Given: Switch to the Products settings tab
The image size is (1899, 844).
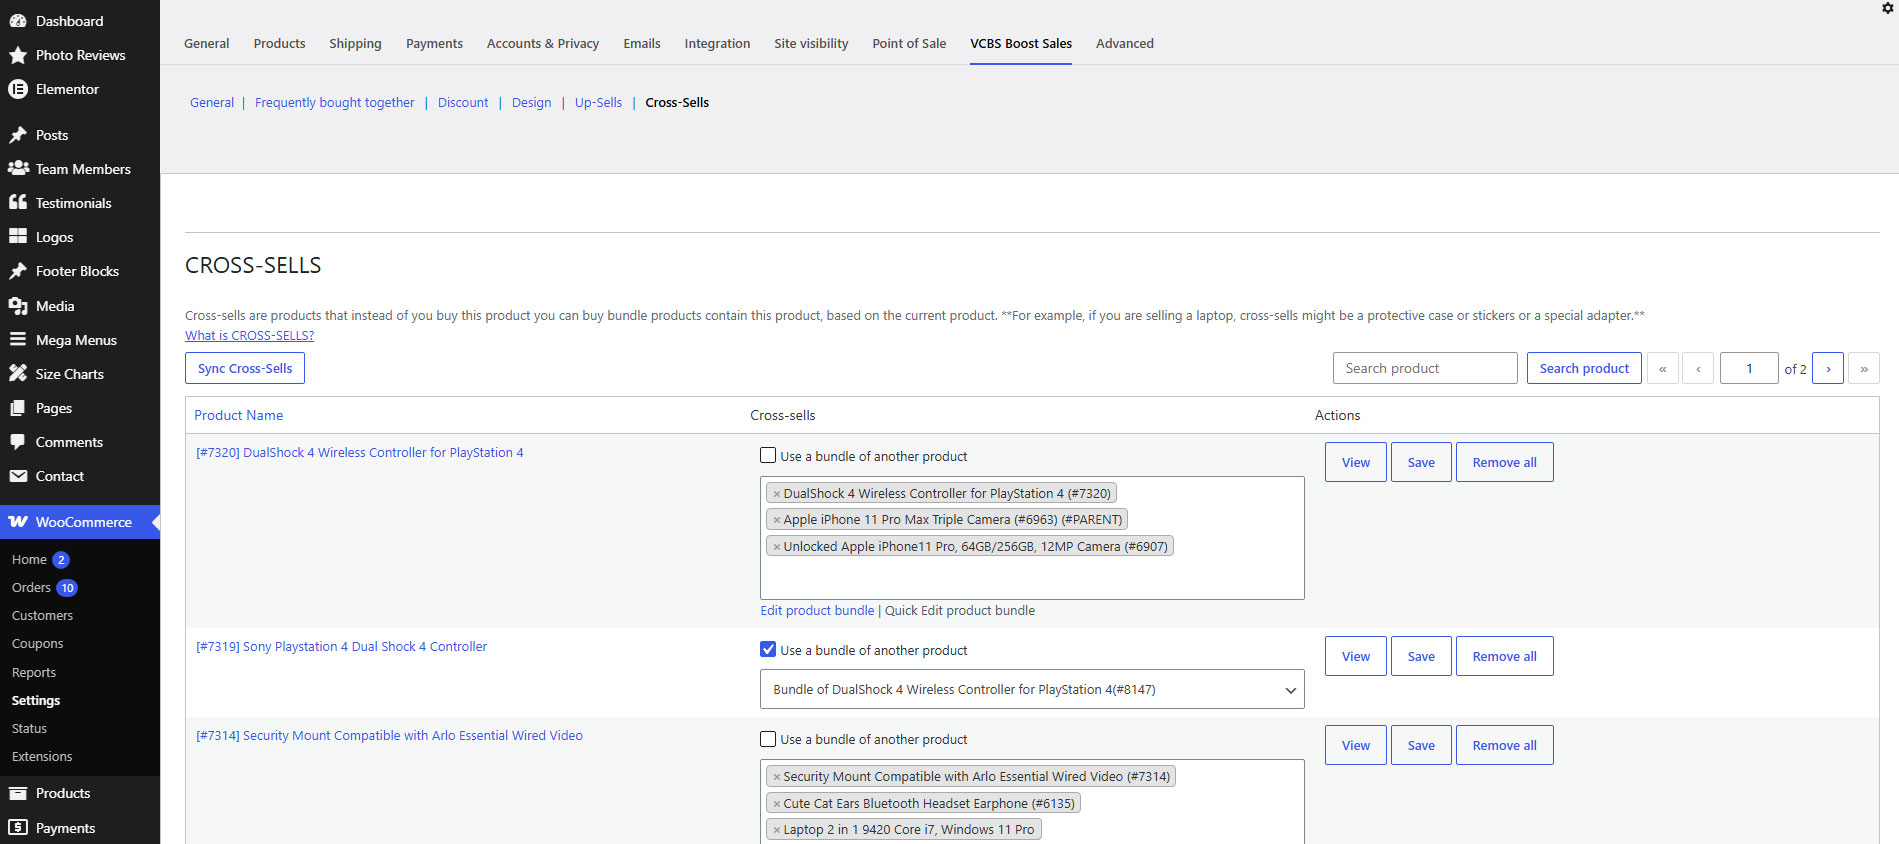Looking at the screenshot, I should click(x=280, y=43).
